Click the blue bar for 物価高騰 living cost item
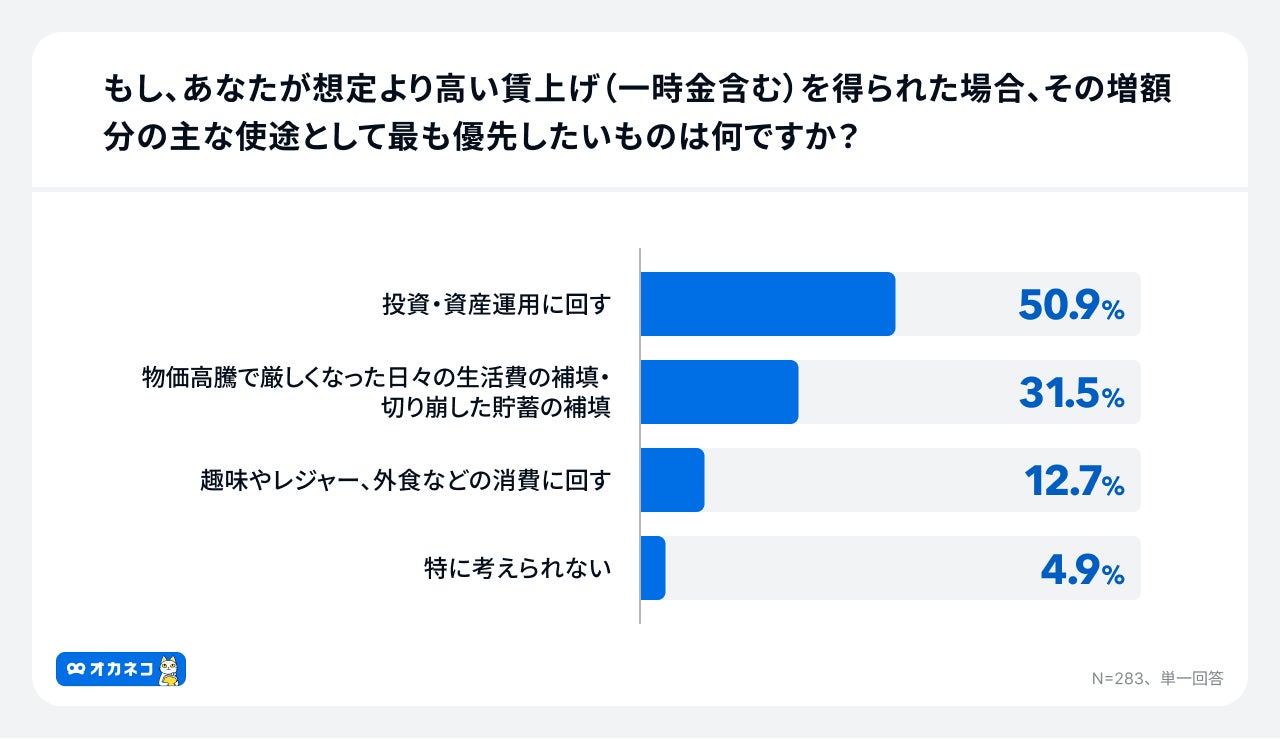Screen dimensions: 1280x739 tap(718, 392)
